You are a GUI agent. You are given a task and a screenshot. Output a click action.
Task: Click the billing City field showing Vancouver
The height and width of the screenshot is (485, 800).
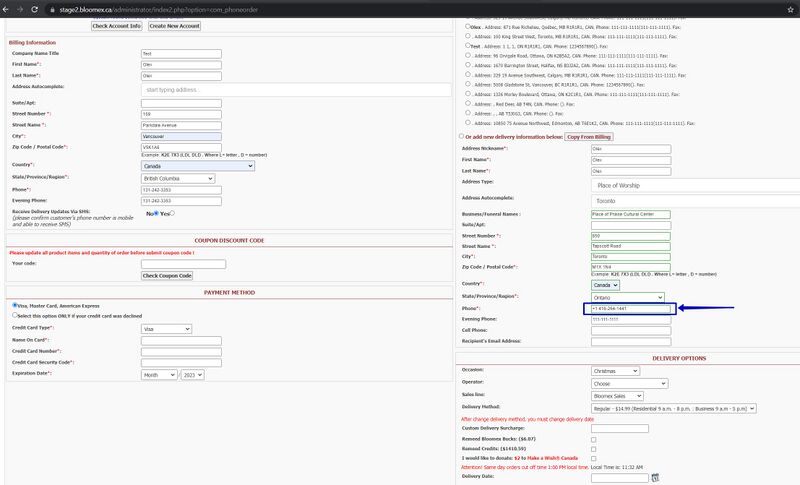pos(181,136)
